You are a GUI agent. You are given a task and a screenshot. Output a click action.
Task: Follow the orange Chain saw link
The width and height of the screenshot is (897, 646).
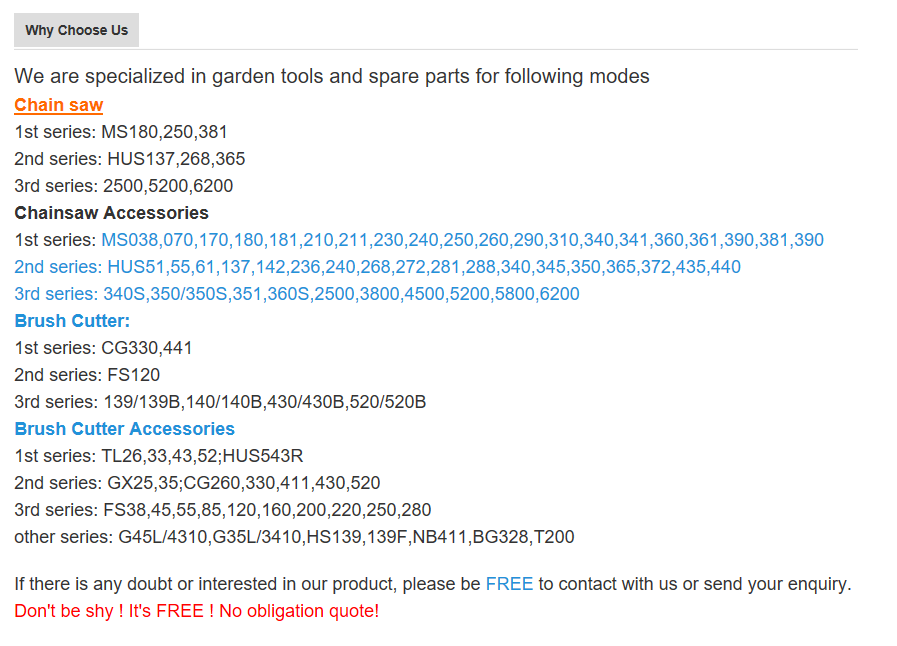tap(59, 105)
